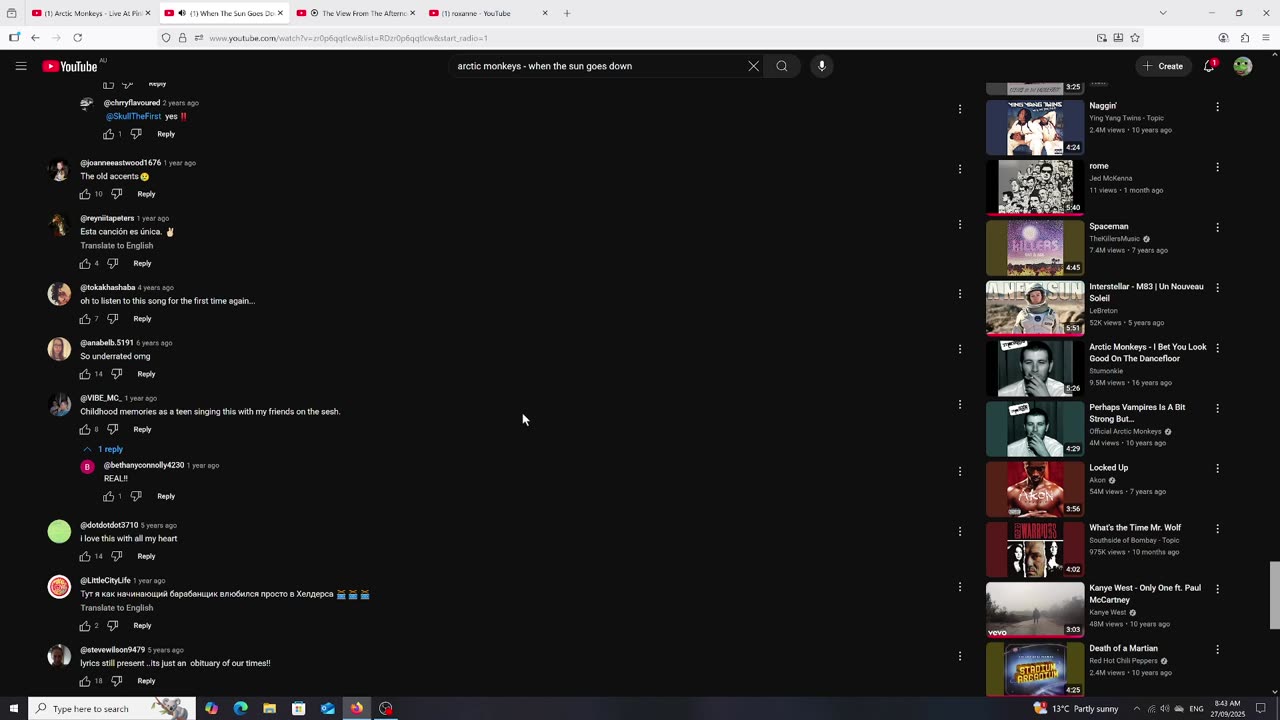Image resolution: width=1280 pixels, height=720 pixels.
Task: Translate @reyniitapeters comment to English
Action: click(x=117, y=245)
